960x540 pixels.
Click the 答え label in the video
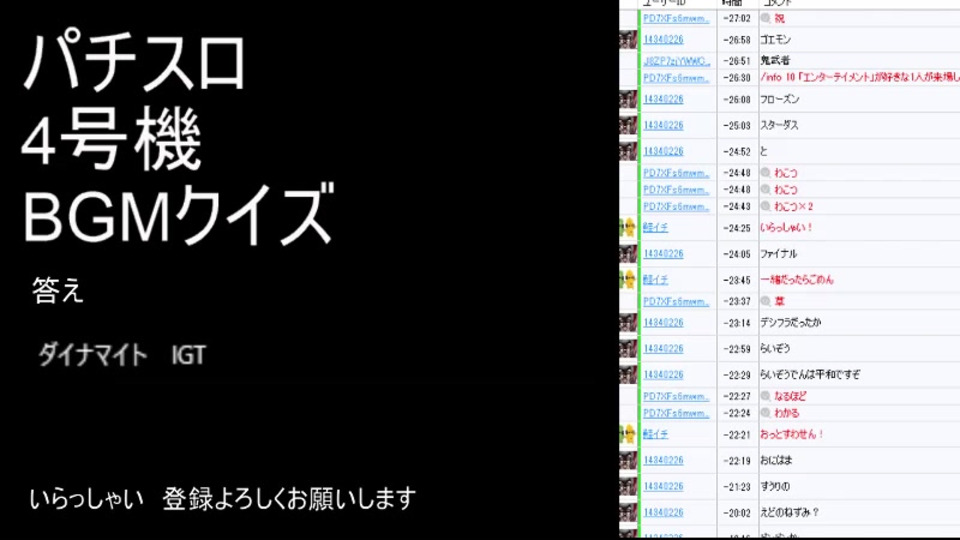pos(58,290)
